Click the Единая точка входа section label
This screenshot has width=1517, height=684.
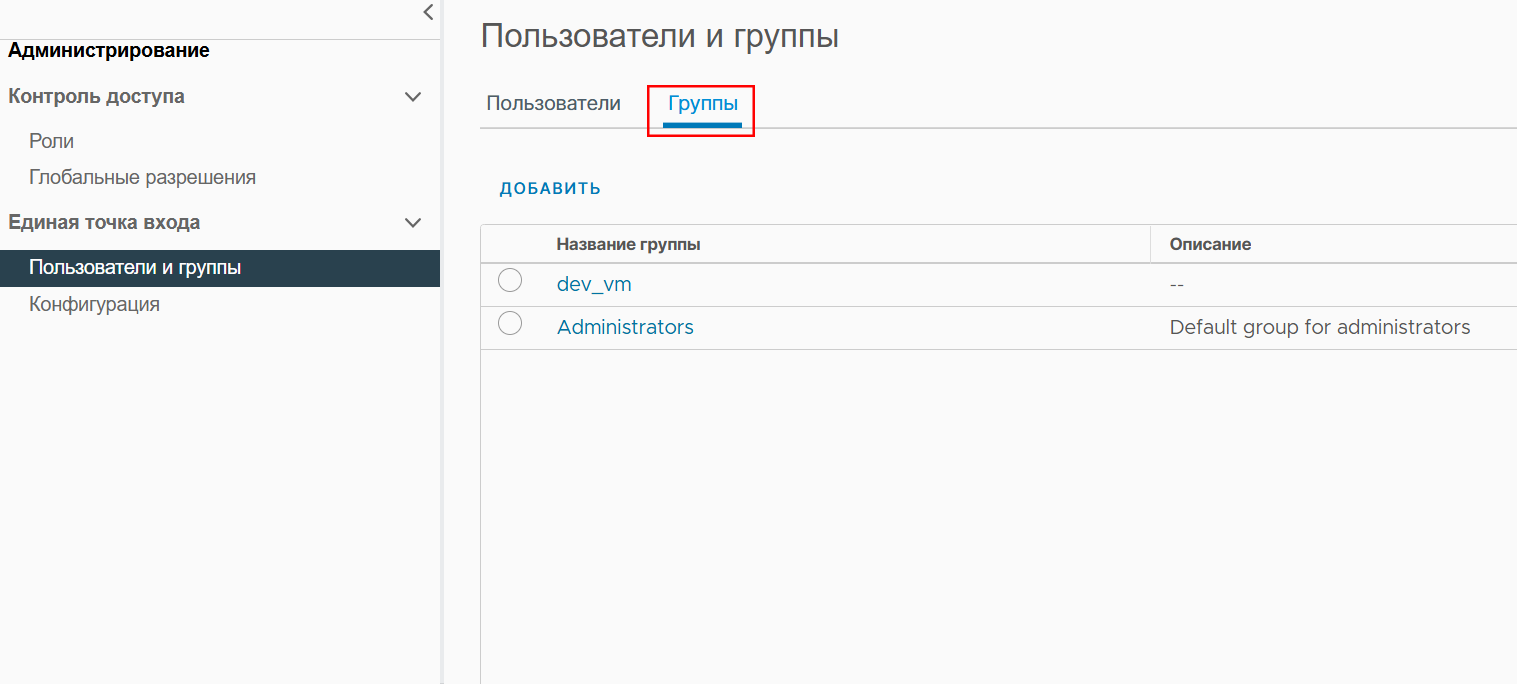104,222
